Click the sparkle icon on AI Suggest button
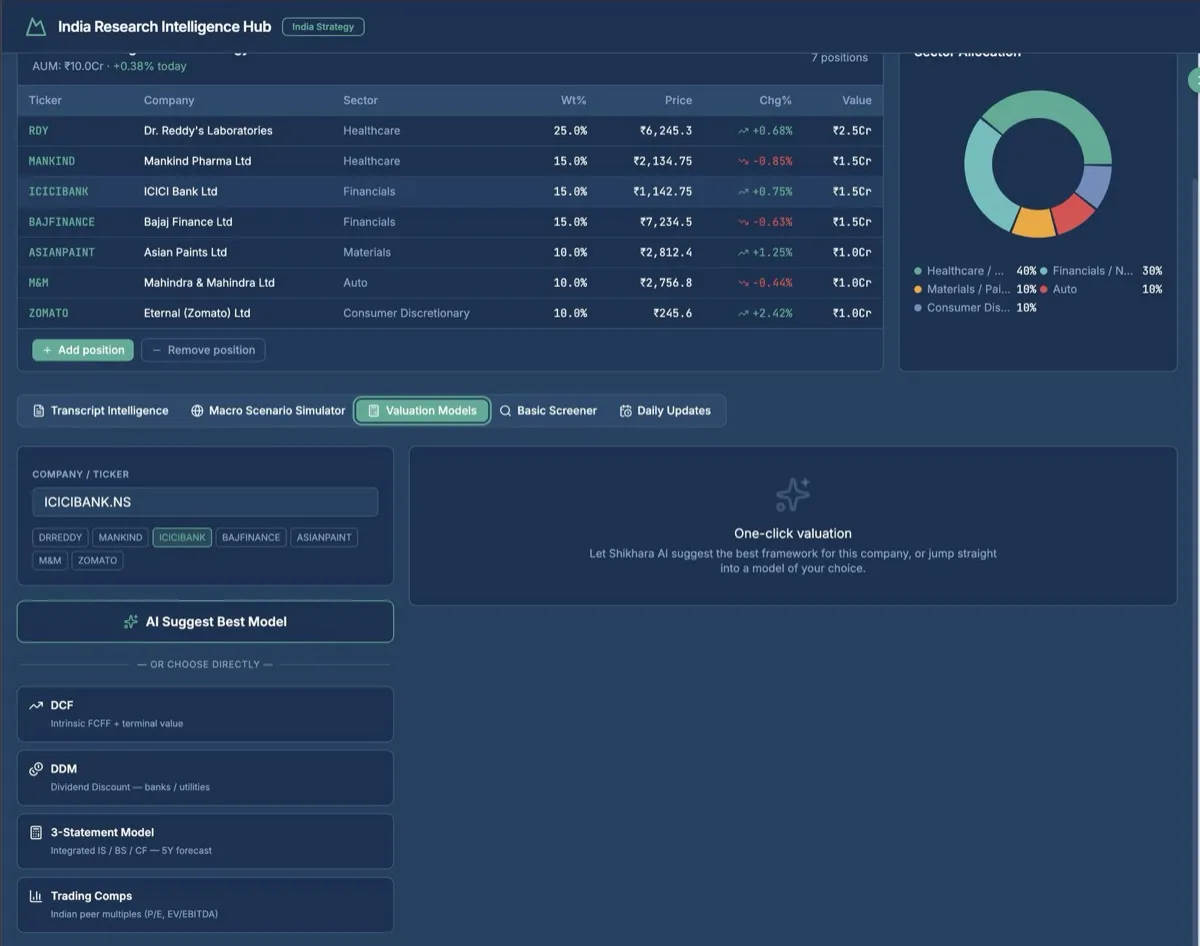The height and width of the screenshot is (946, 1200). tap(131, 622)
